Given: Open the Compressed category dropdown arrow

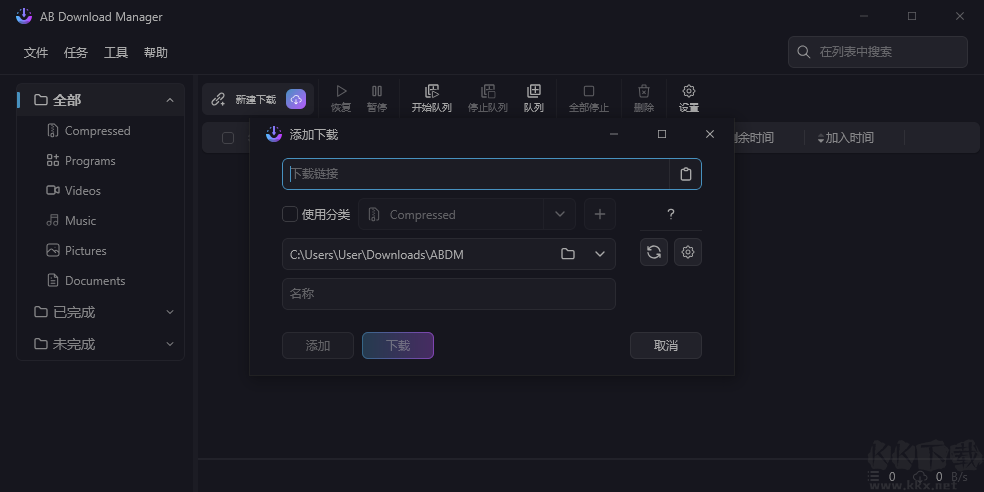Looking at the screenshot, I should click(560, 215).
